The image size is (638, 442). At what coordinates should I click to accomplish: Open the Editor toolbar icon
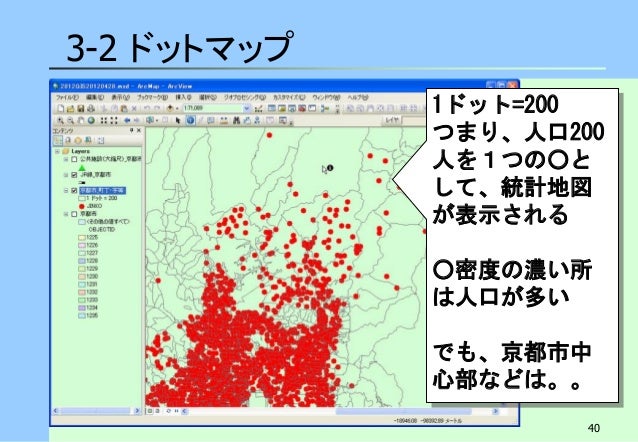click(258, 108)
